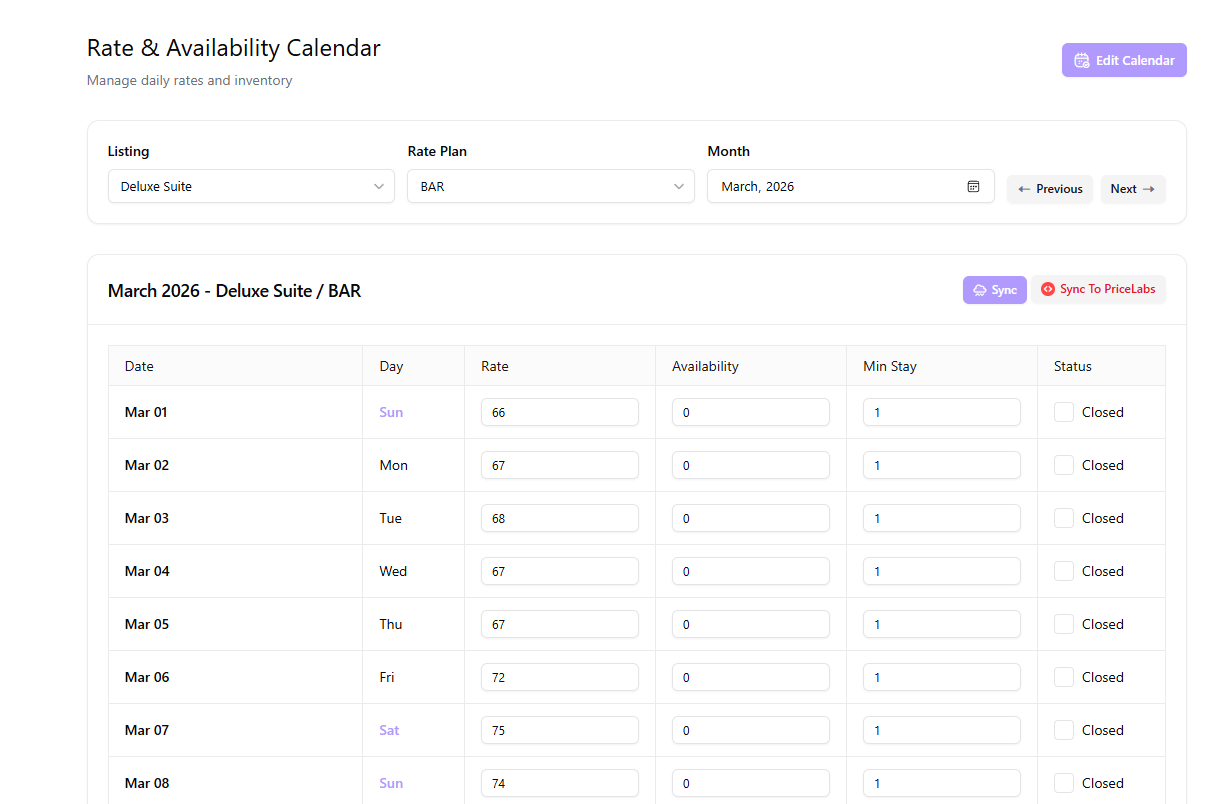
Task: Click the red PriceLabs sync icon
Action: click(x=1048, y=289)
